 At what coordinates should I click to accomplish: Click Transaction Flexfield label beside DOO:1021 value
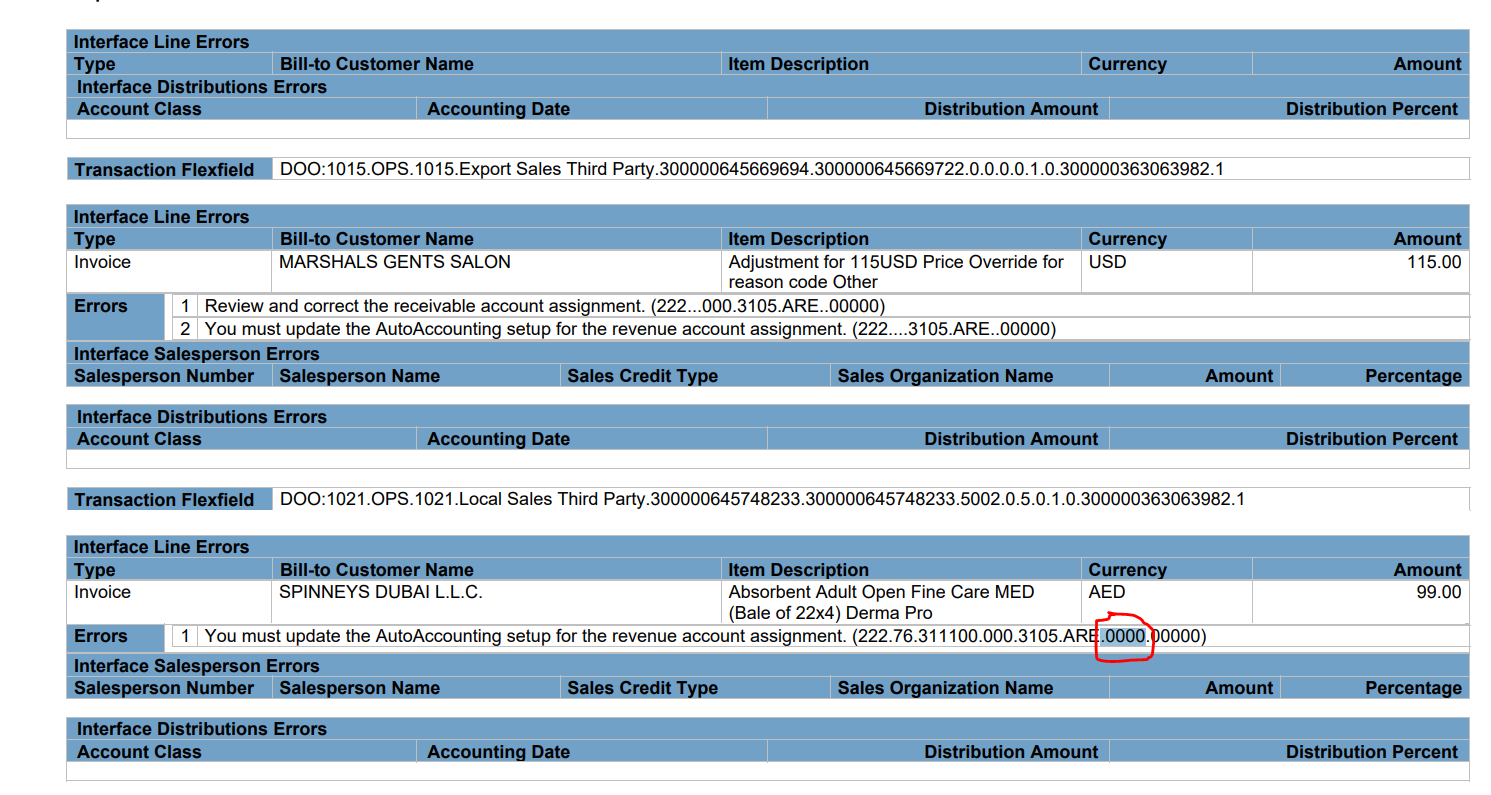164,500
